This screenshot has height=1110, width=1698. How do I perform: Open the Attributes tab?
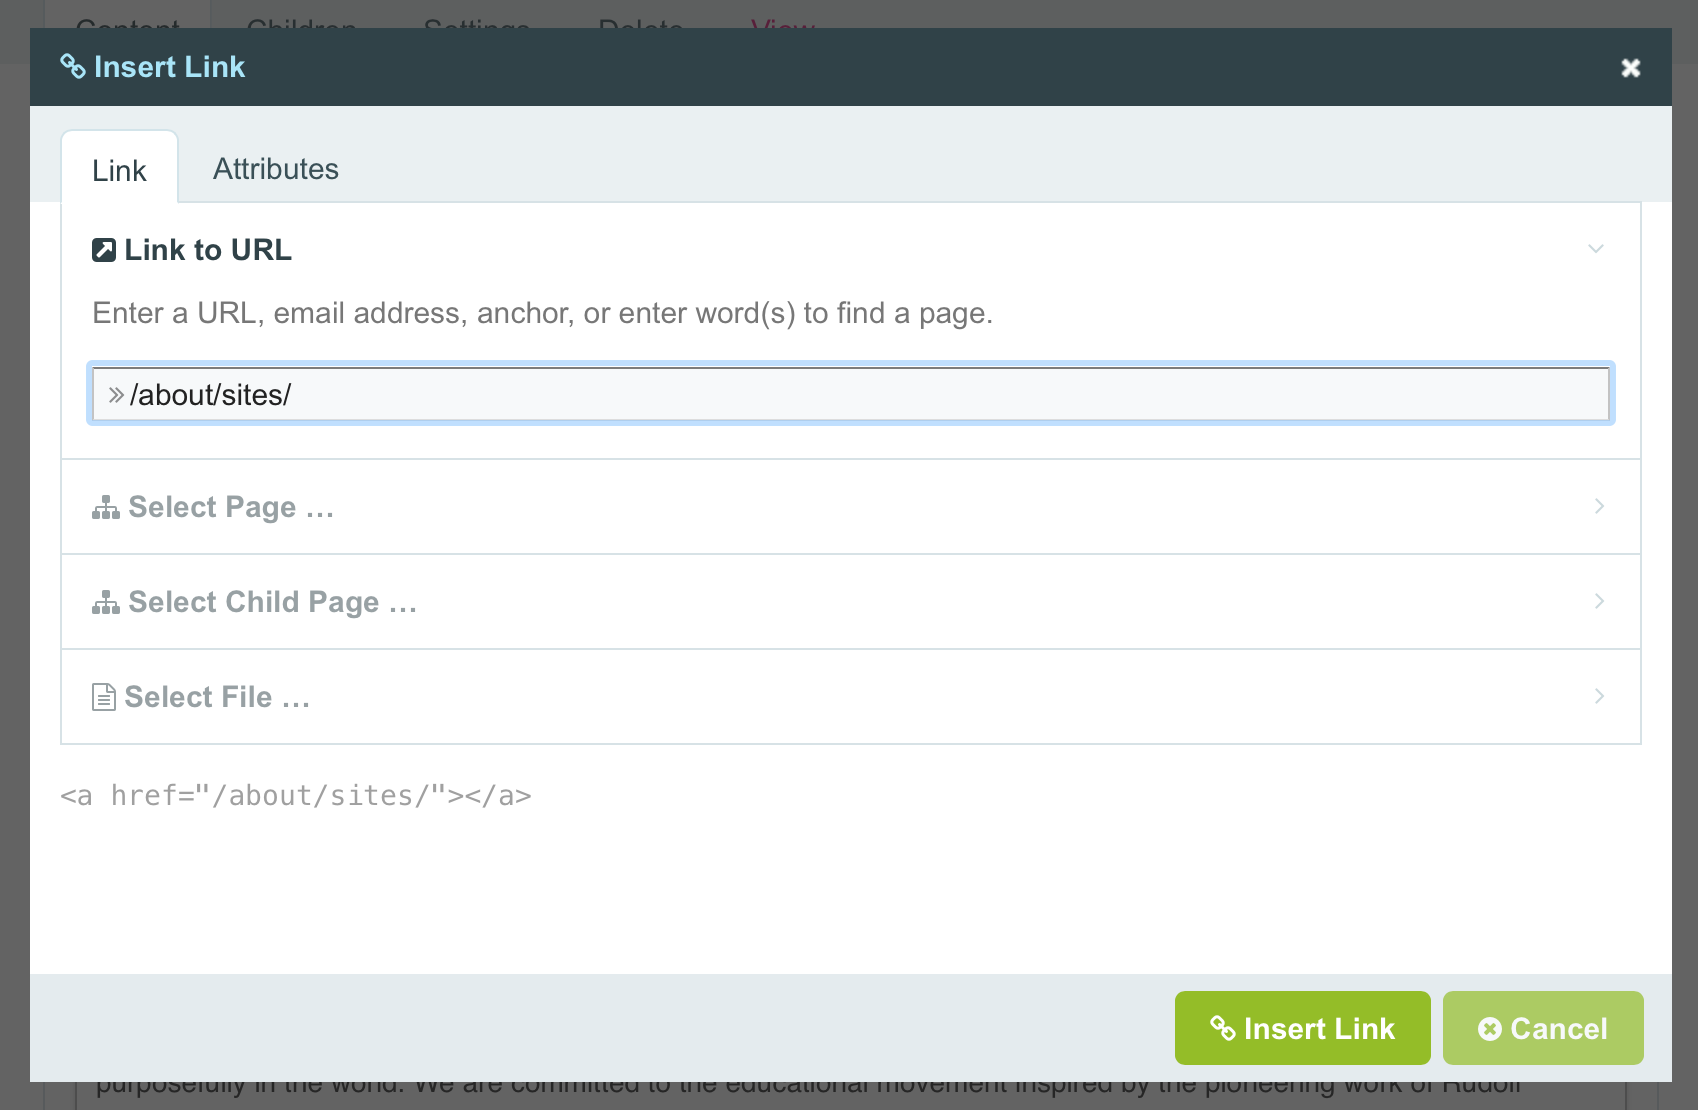(276, 169)
